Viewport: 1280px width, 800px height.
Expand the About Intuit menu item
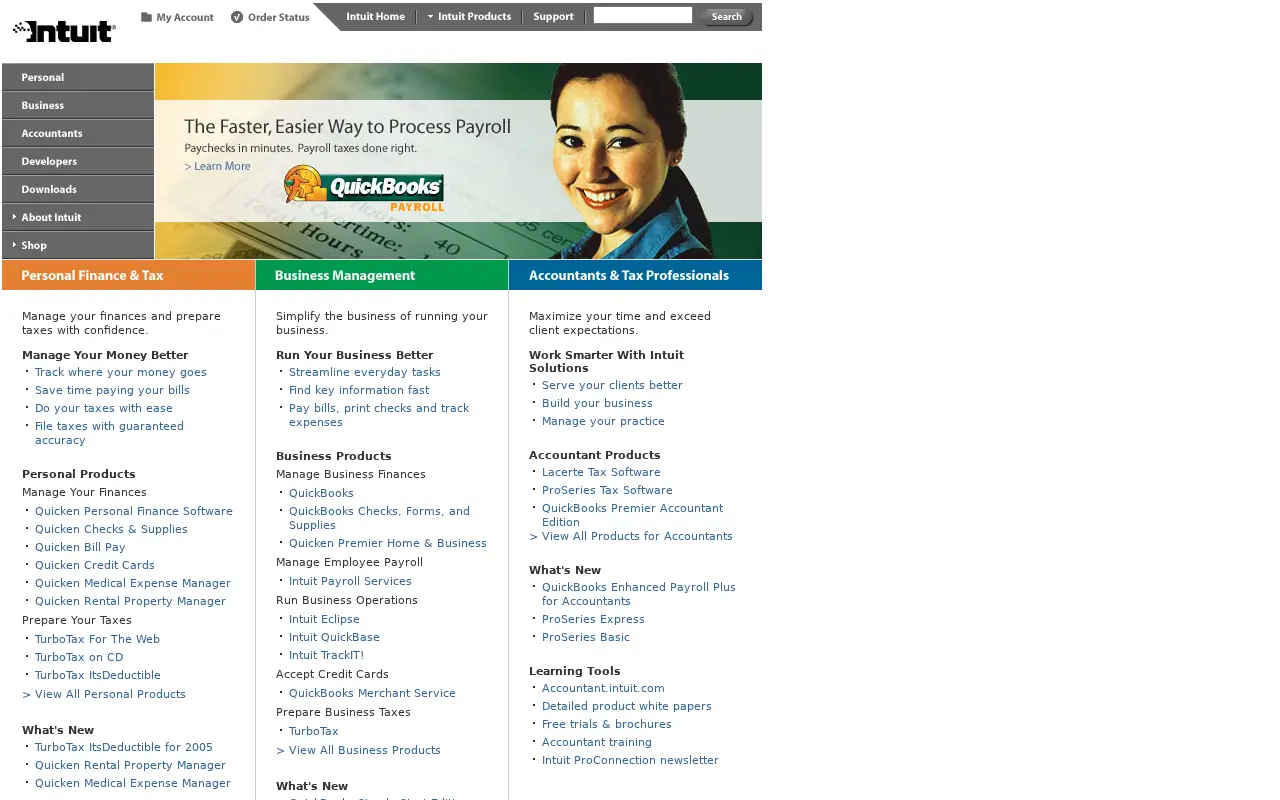coord(78,217)
